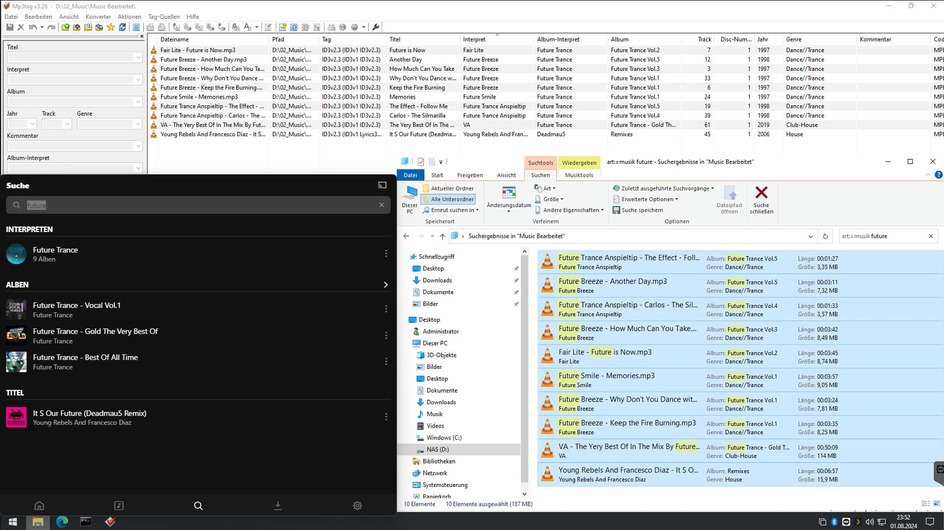The height and width of the screenshot is (530, 944).
Task: Open the Genre dropdown in Mp3tag panel
Action: pos(137,124)
